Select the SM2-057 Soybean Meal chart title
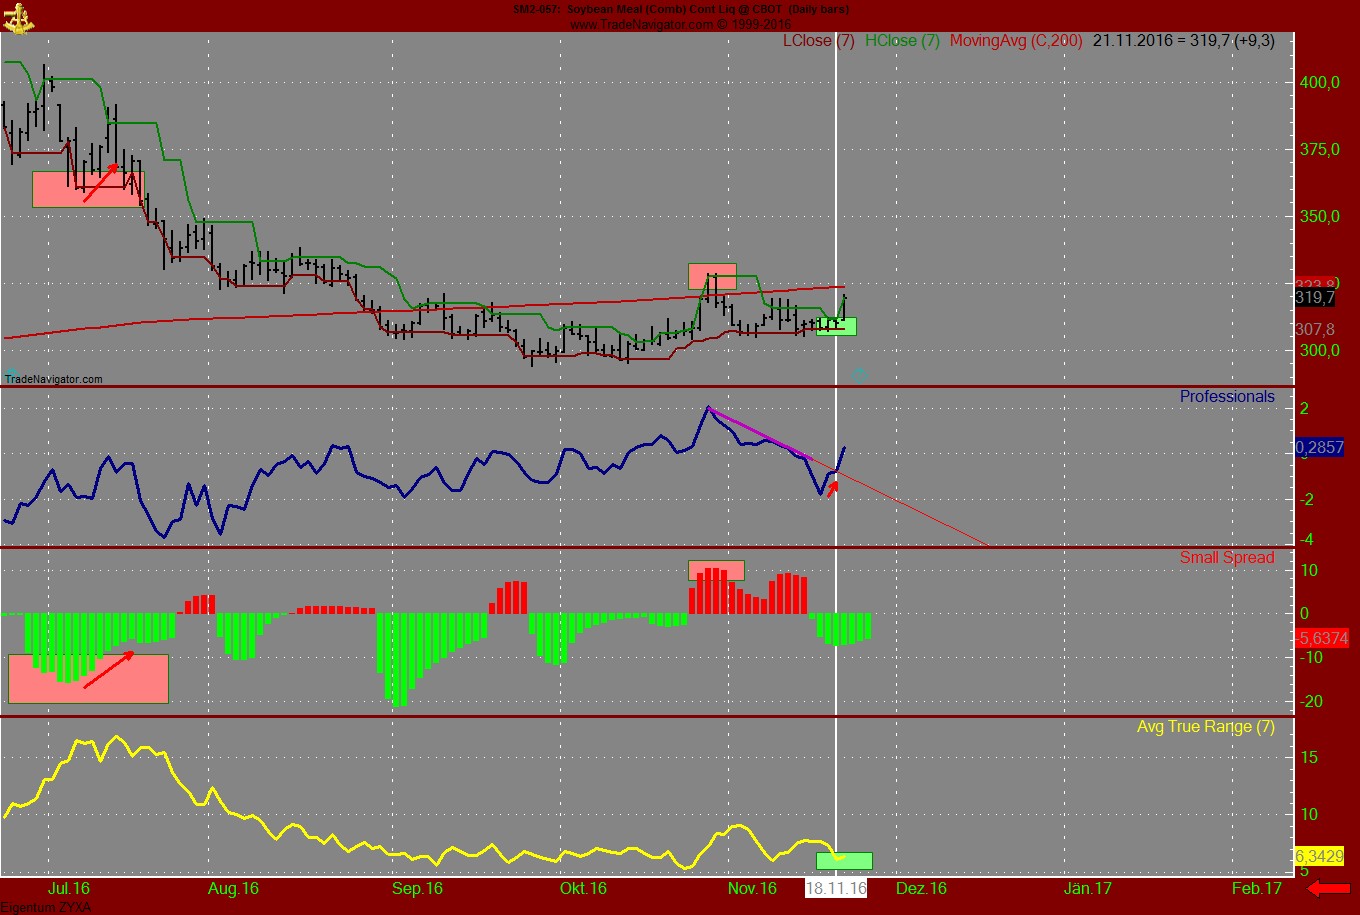The width and height of the screenshot is (1360, 915). pos(680,8)
